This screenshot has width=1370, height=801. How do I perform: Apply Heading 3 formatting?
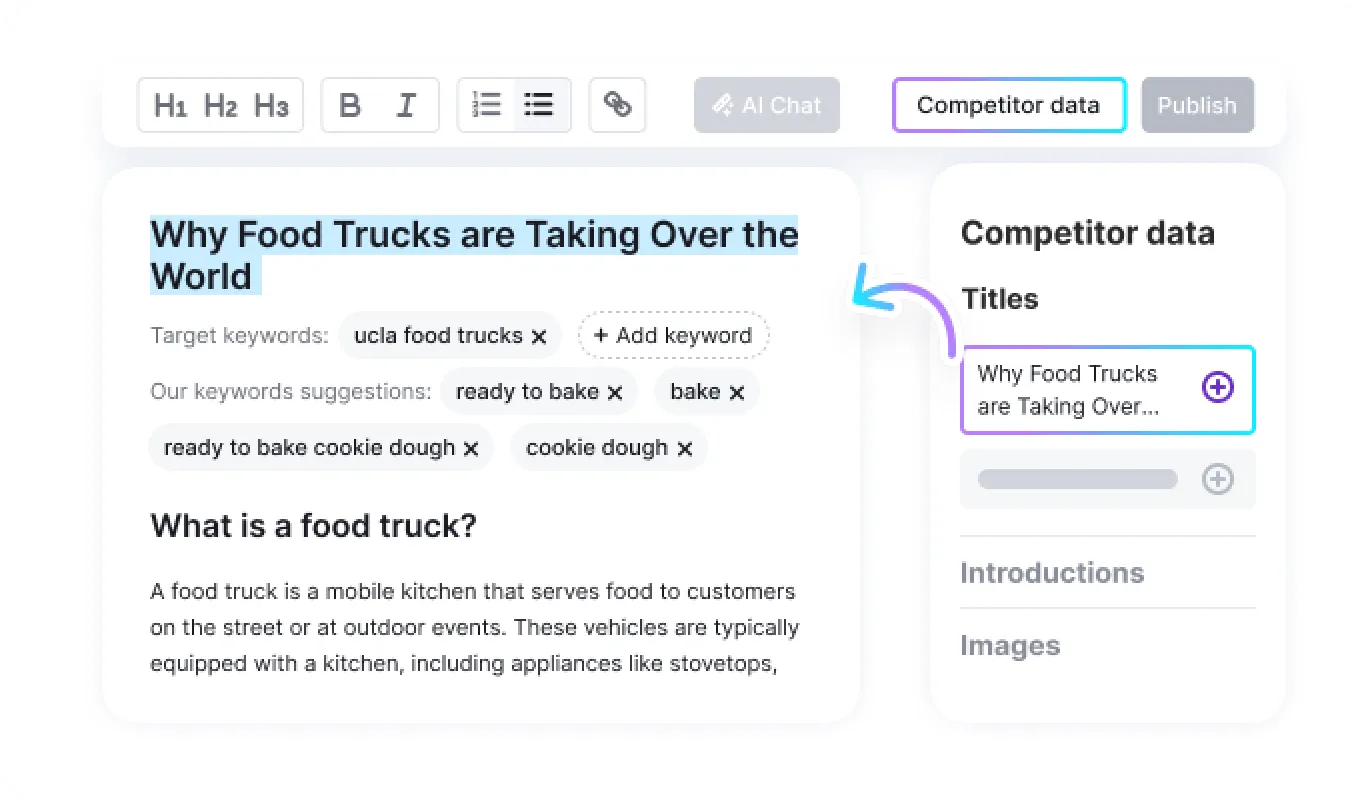point(271,105)
